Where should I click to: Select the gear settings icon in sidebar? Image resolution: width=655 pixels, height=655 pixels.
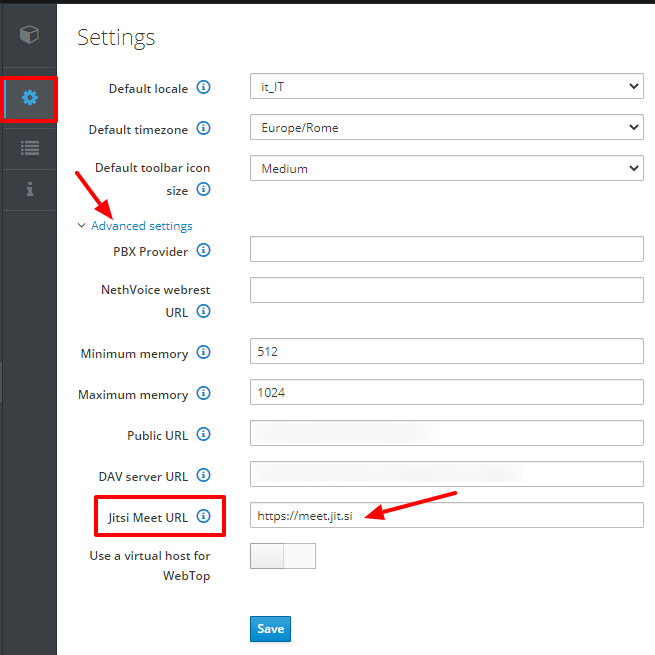(30, 98)
